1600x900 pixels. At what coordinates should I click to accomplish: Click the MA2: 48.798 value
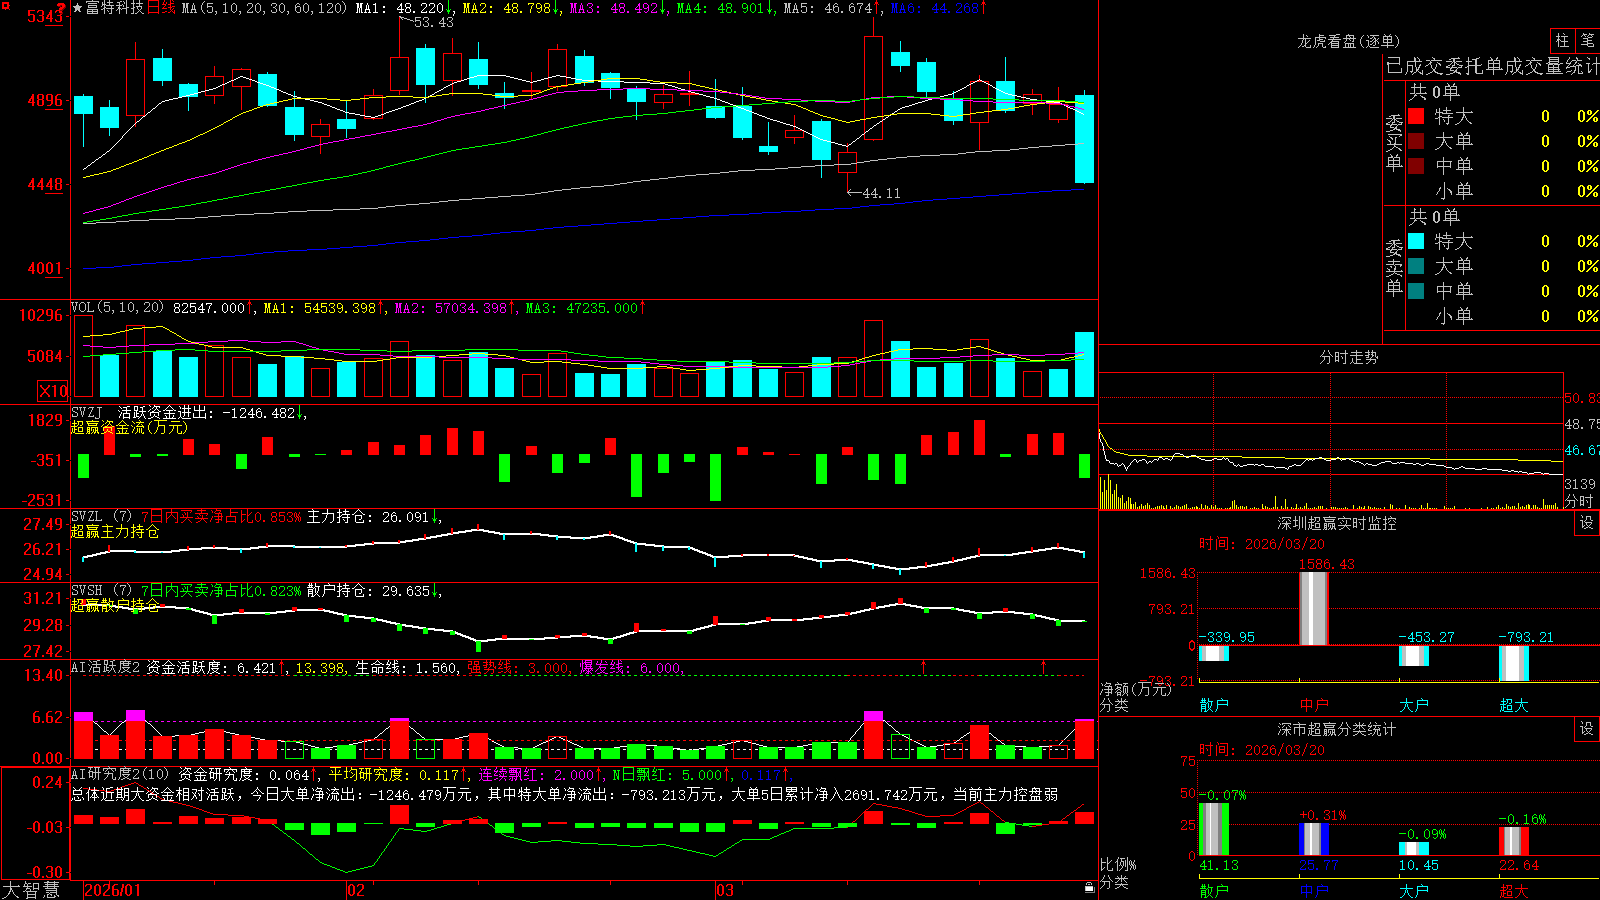tap(507, 8)
